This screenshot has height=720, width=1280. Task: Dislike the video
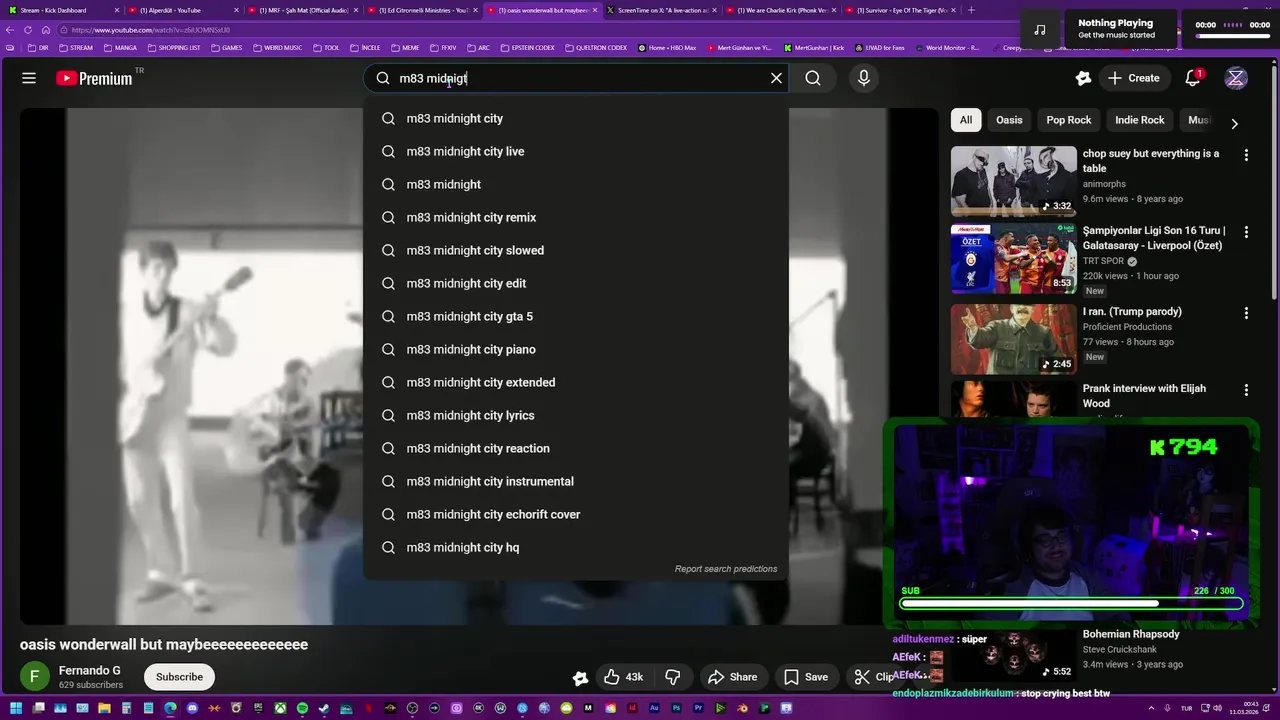click(673, 677)
